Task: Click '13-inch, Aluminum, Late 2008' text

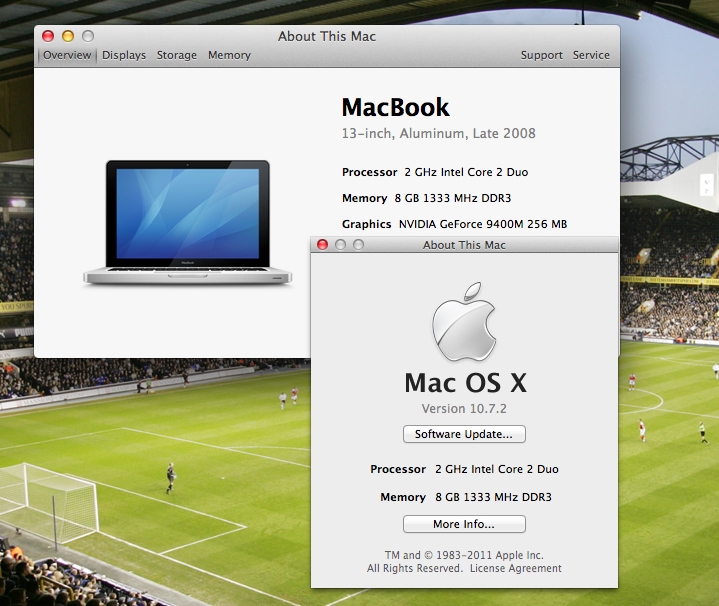Action: click(x=438, y=133)
